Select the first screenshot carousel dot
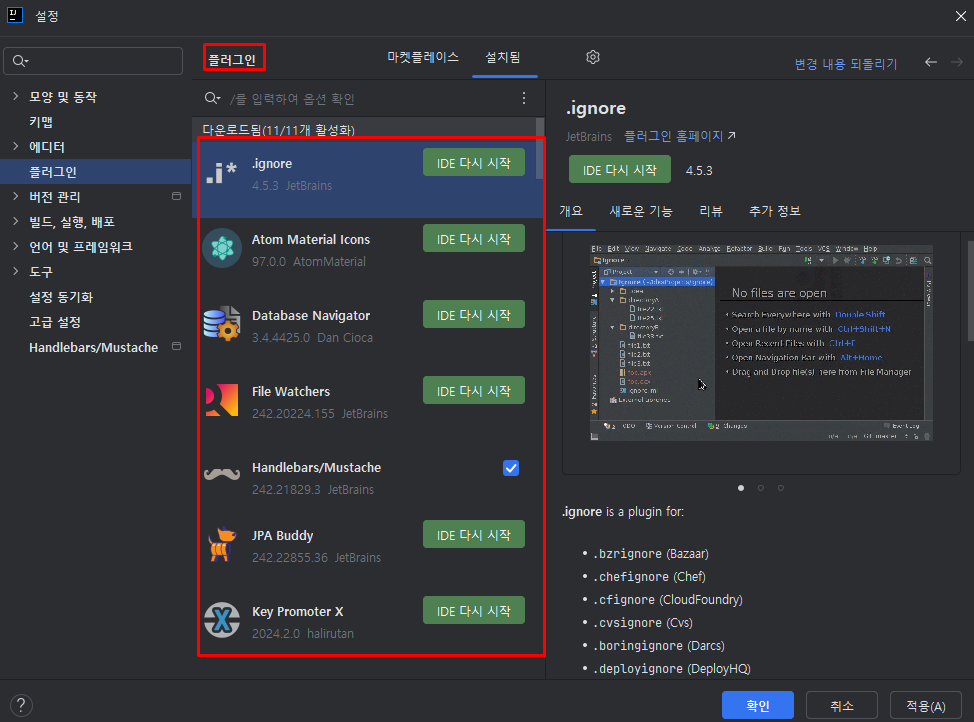 pyautogui.click(x=740, y=488)
